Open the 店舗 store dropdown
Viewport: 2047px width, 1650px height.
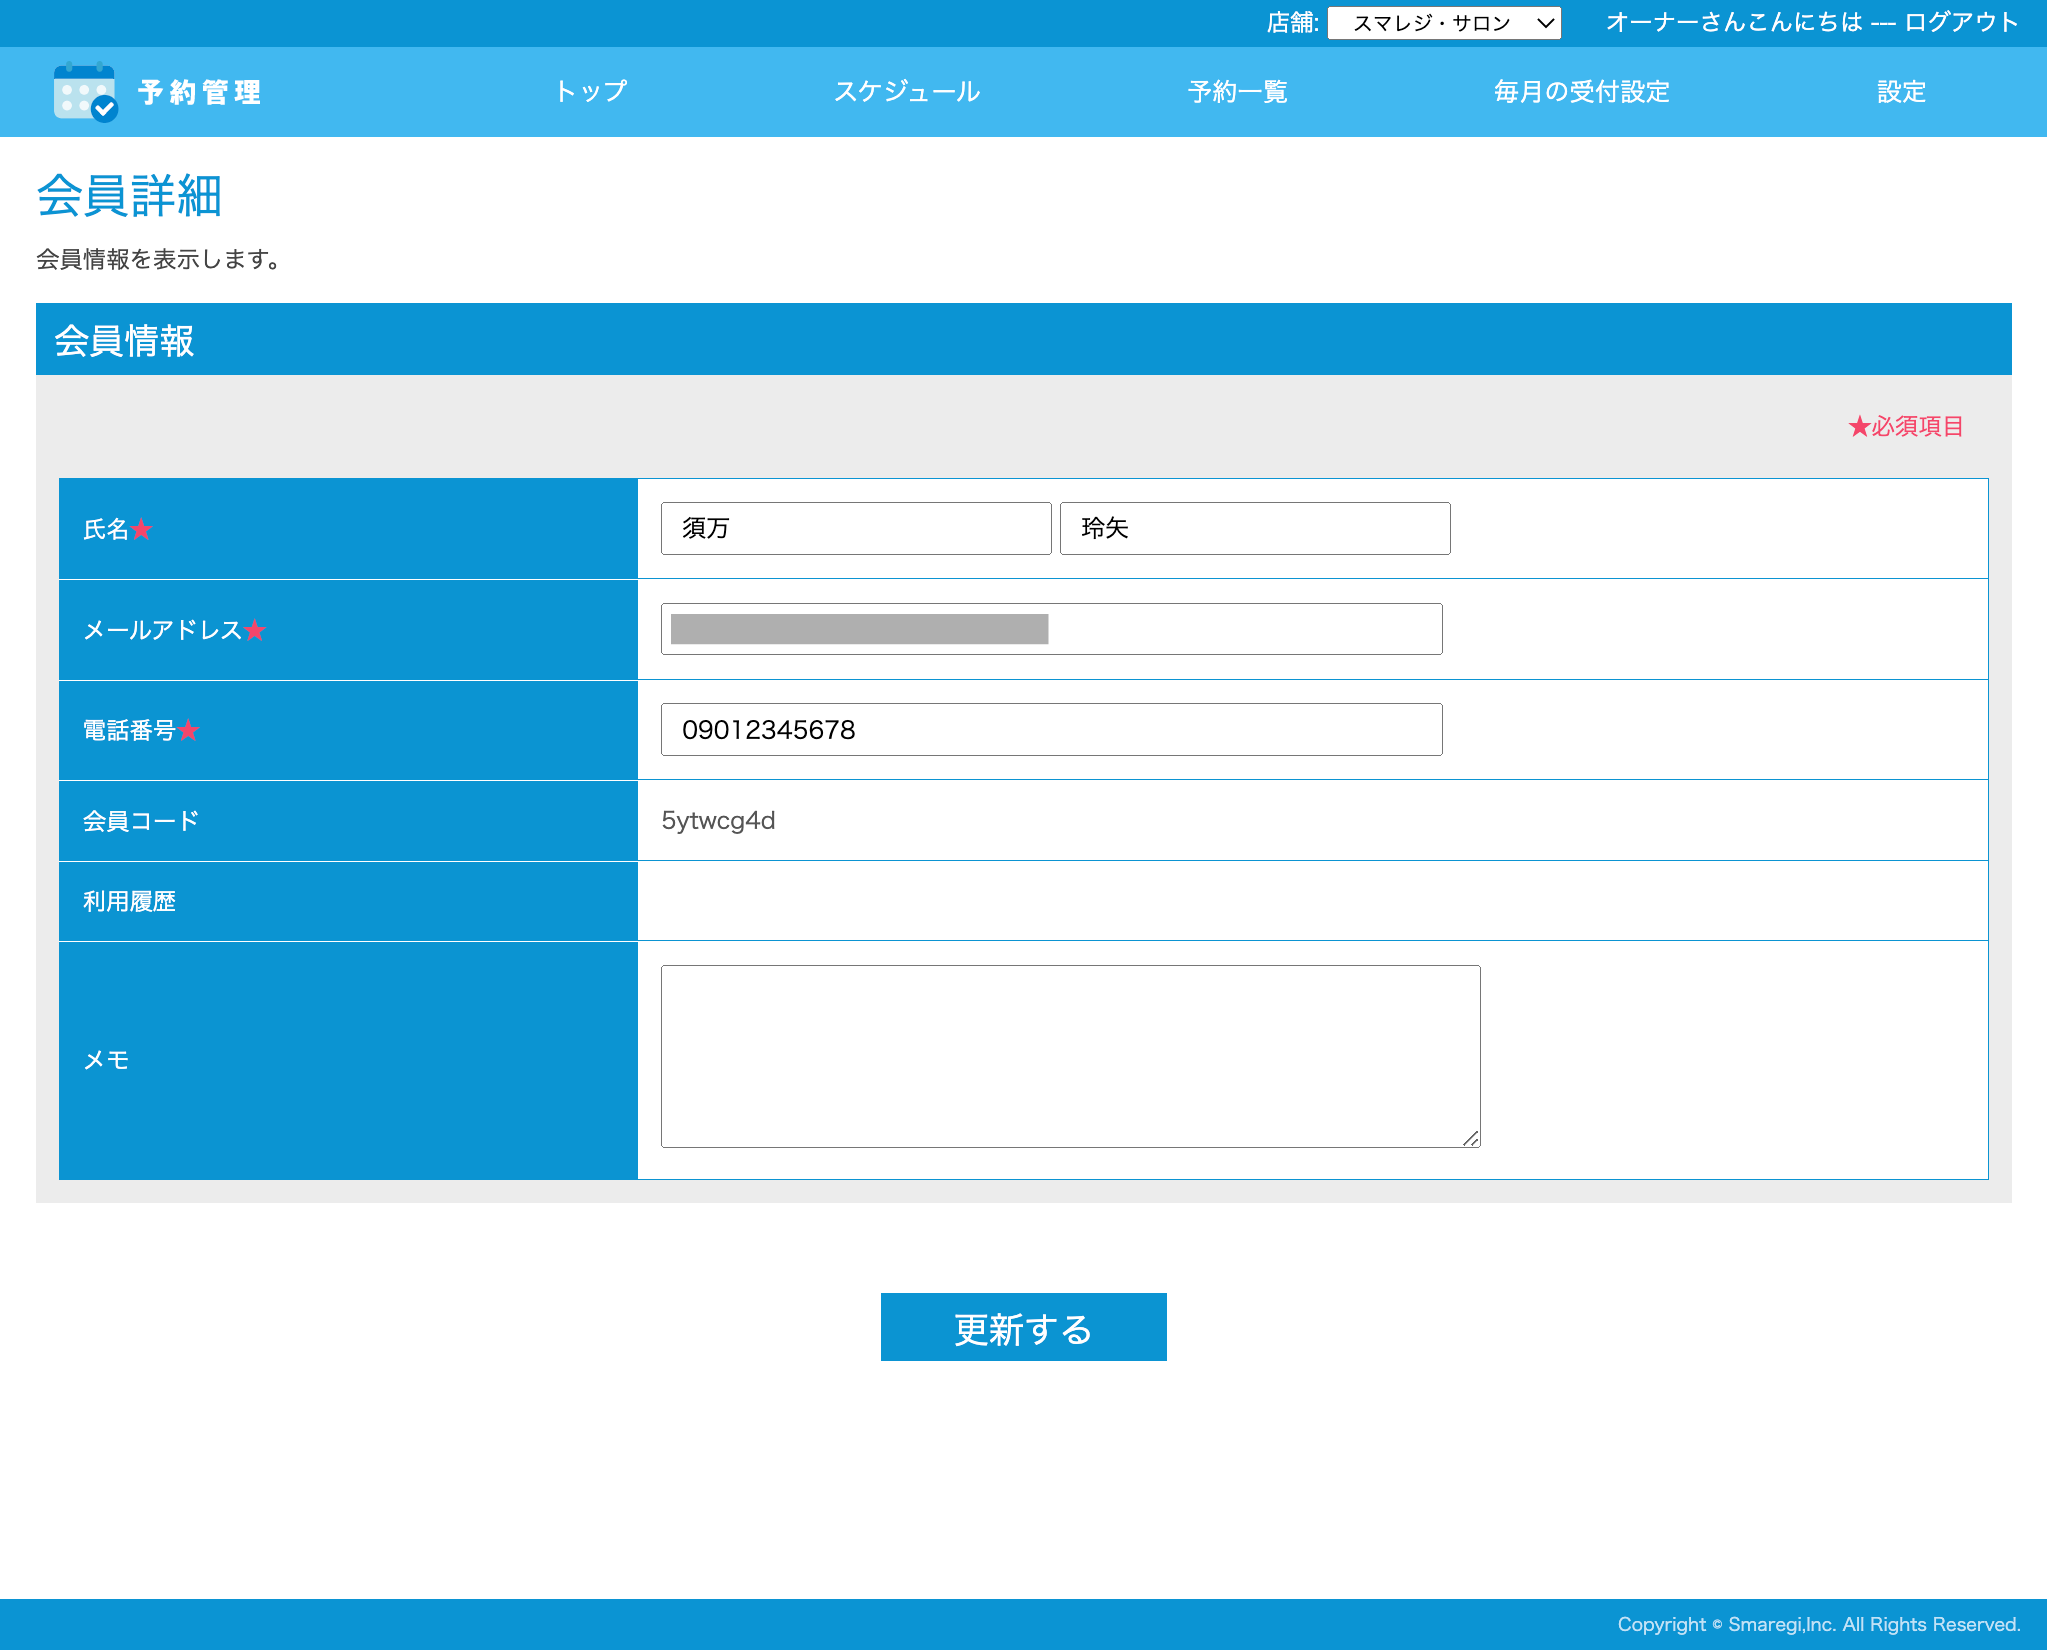[x=1443, y=23]
